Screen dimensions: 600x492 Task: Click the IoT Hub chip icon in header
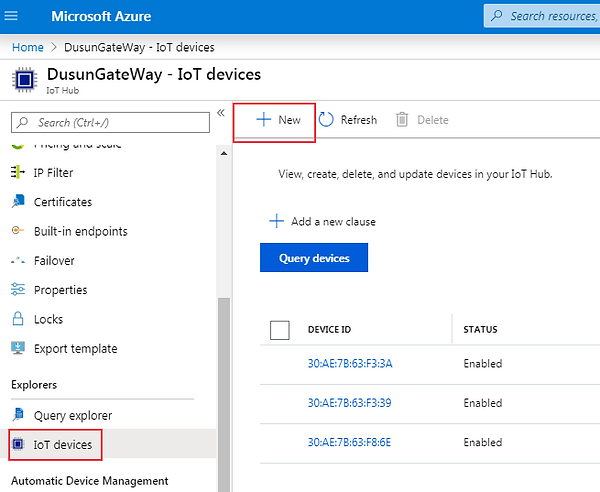pos(25,80)
